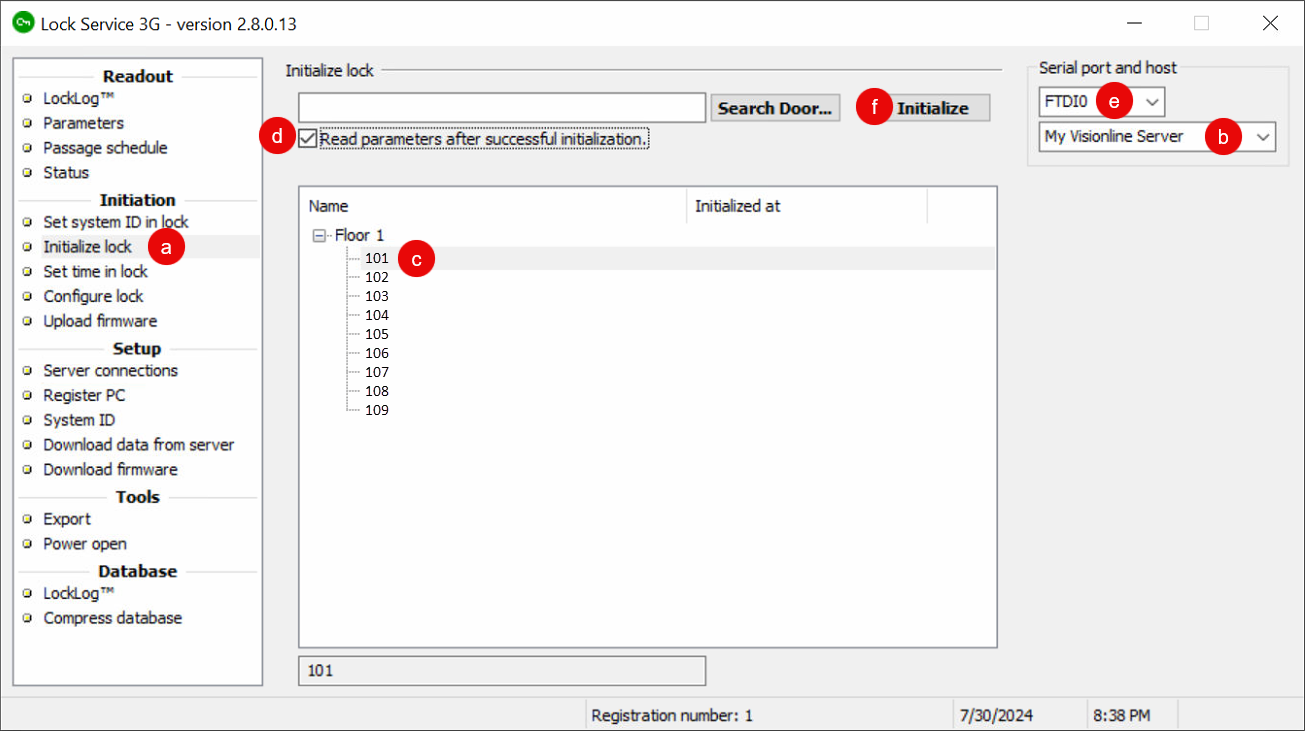The image size is (1305, 731).
Task: Open Server connections under Setup
Action: pyautogui.click(x=110, y=370)
